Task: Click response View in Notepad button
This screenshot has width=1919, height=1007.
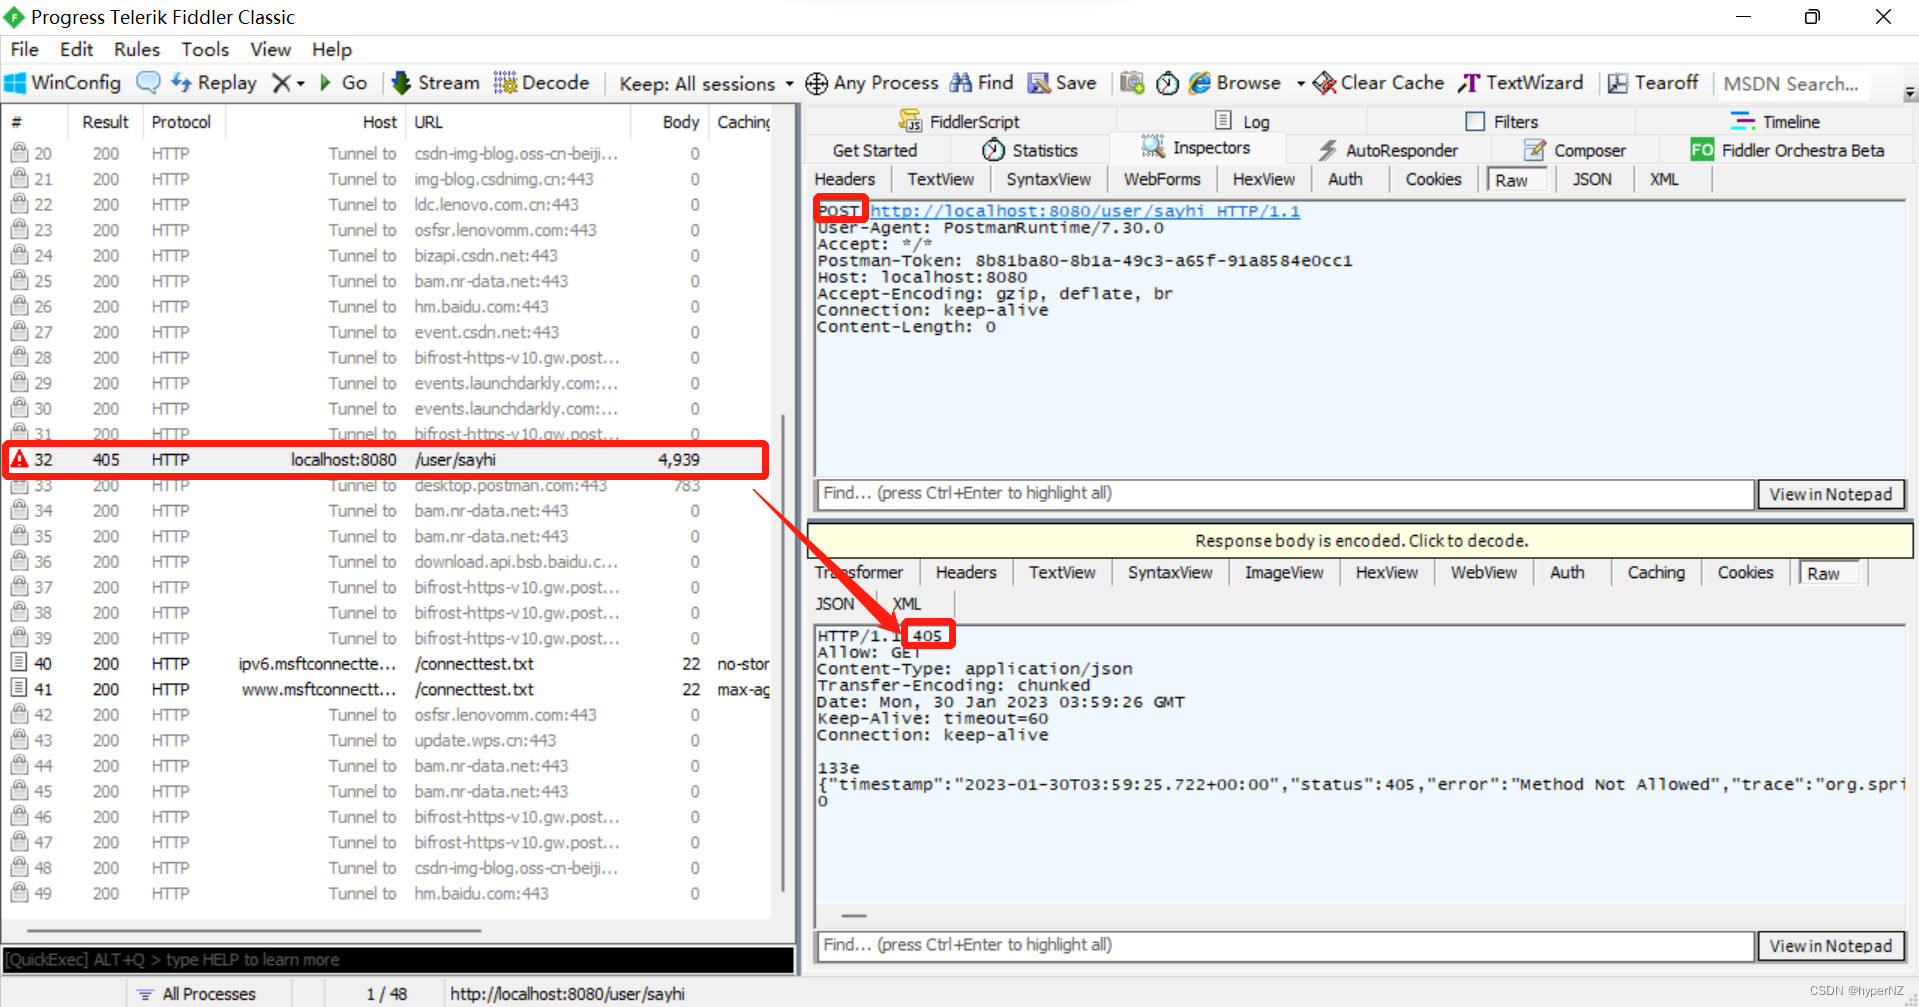Action: point(1831,946)
